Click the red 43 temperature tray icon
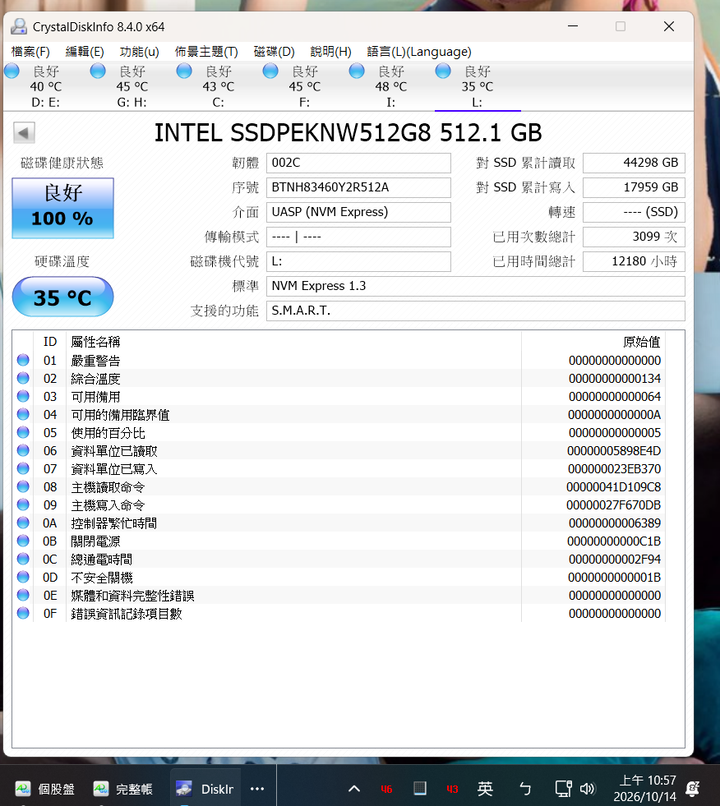This screenshot has width=720, height=806. click(x=452, y=789)
